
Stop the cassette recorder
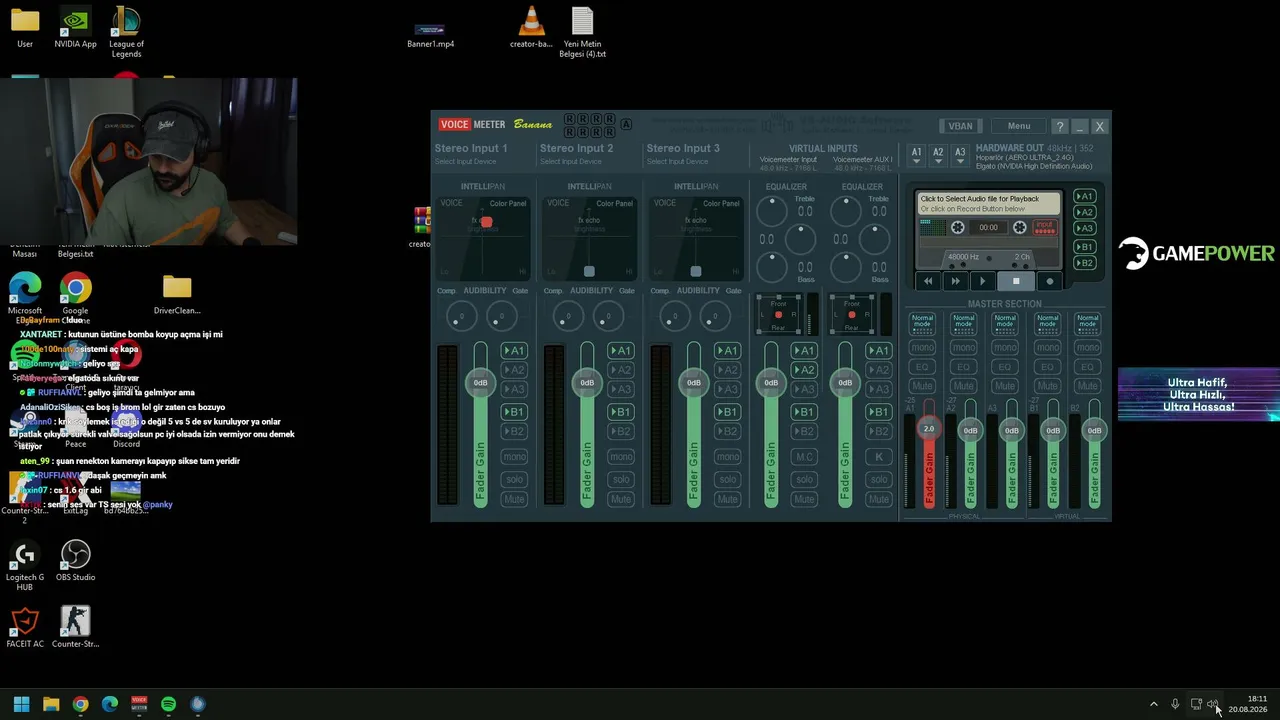1016,281
